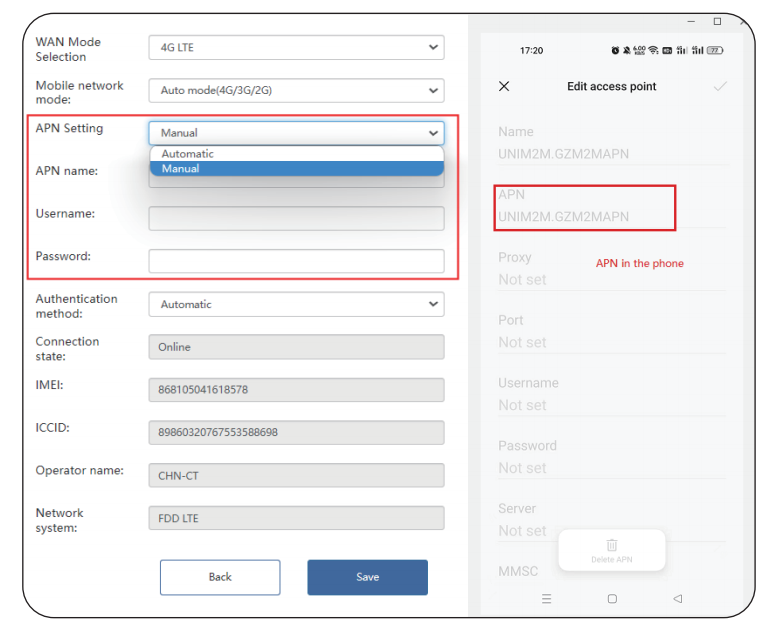Image resolution: width=782 pixels, height=633 pixels.
Task: Tap the Wi-Fi icon in phone status bar
Action: (653, 50)
